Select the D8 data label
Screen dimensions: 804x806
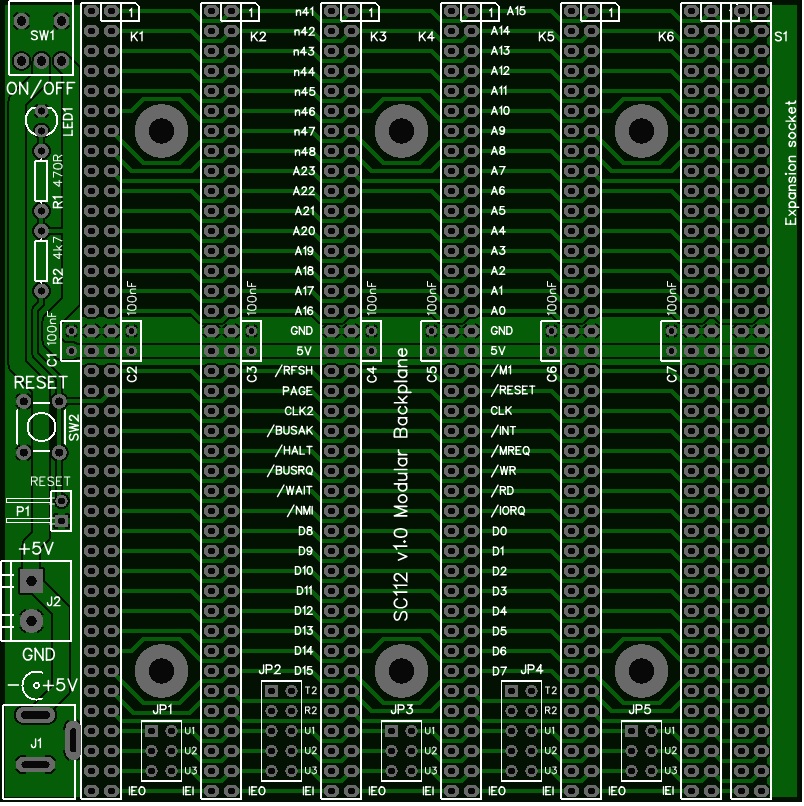(x=305, y=531)
